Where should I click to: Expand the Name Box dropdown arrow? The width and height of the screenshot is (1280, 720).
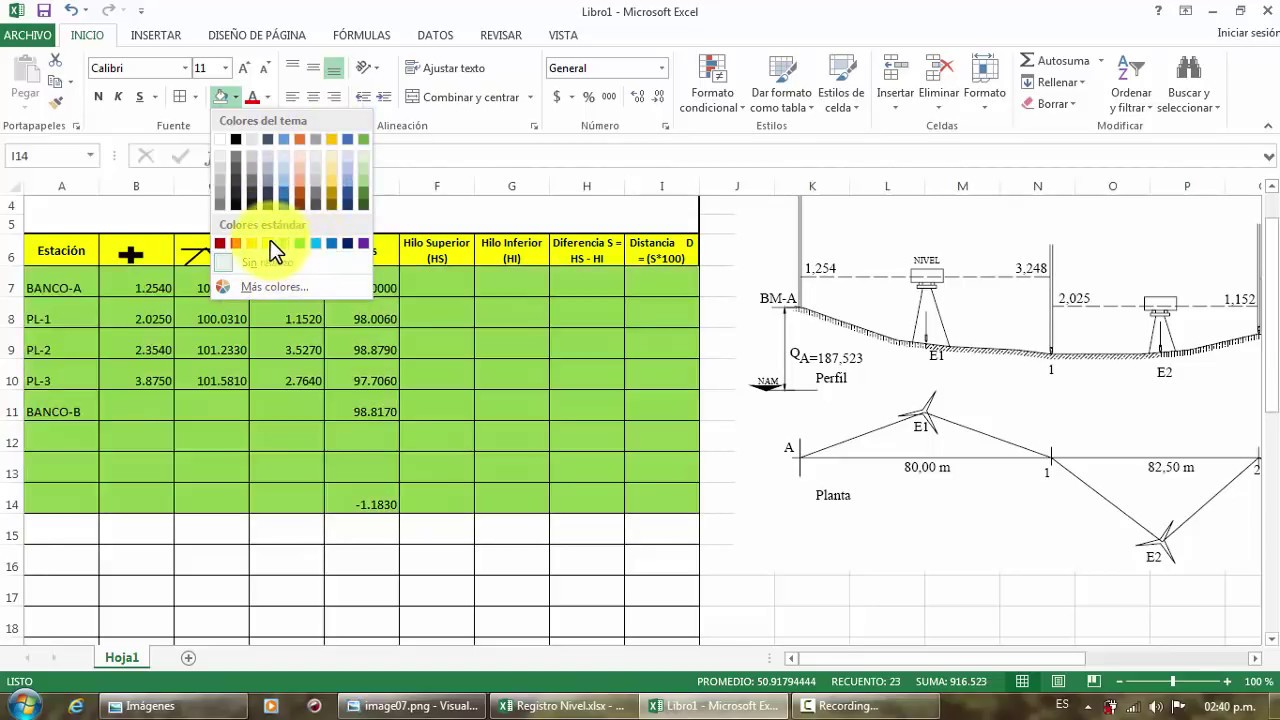point(90,156)
